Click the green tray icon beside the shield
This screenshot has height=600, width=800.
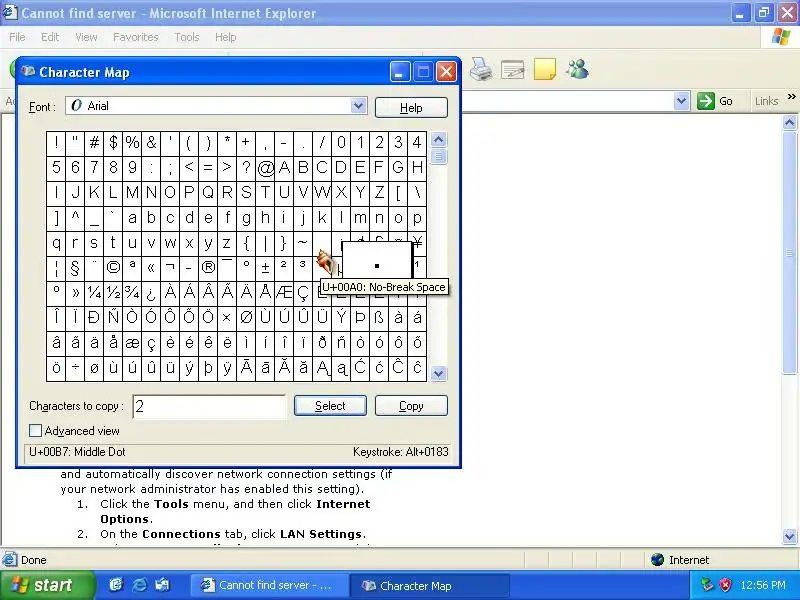click(707, 585)
